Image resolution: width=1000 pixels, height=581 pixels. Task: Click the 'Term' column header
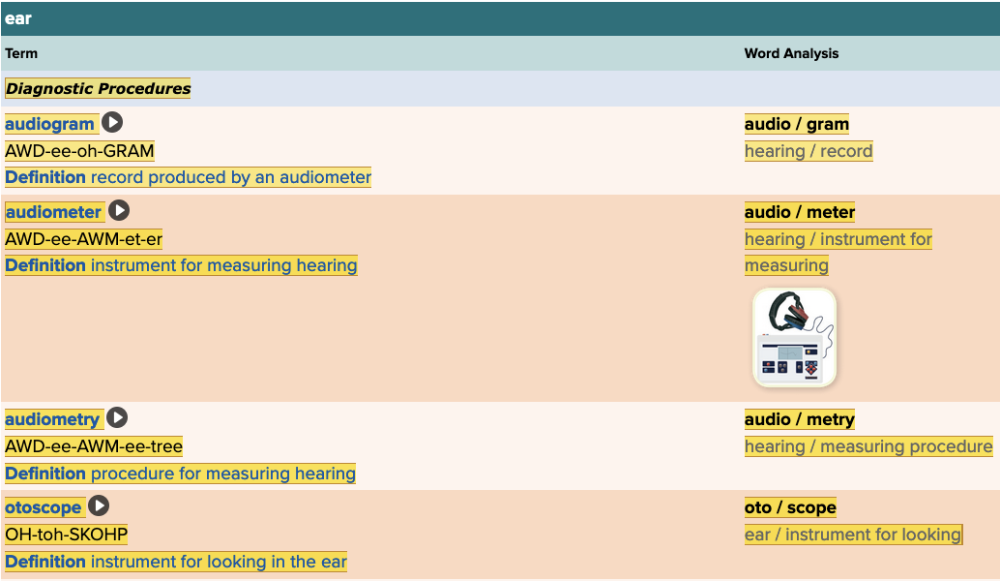[21, 53]
